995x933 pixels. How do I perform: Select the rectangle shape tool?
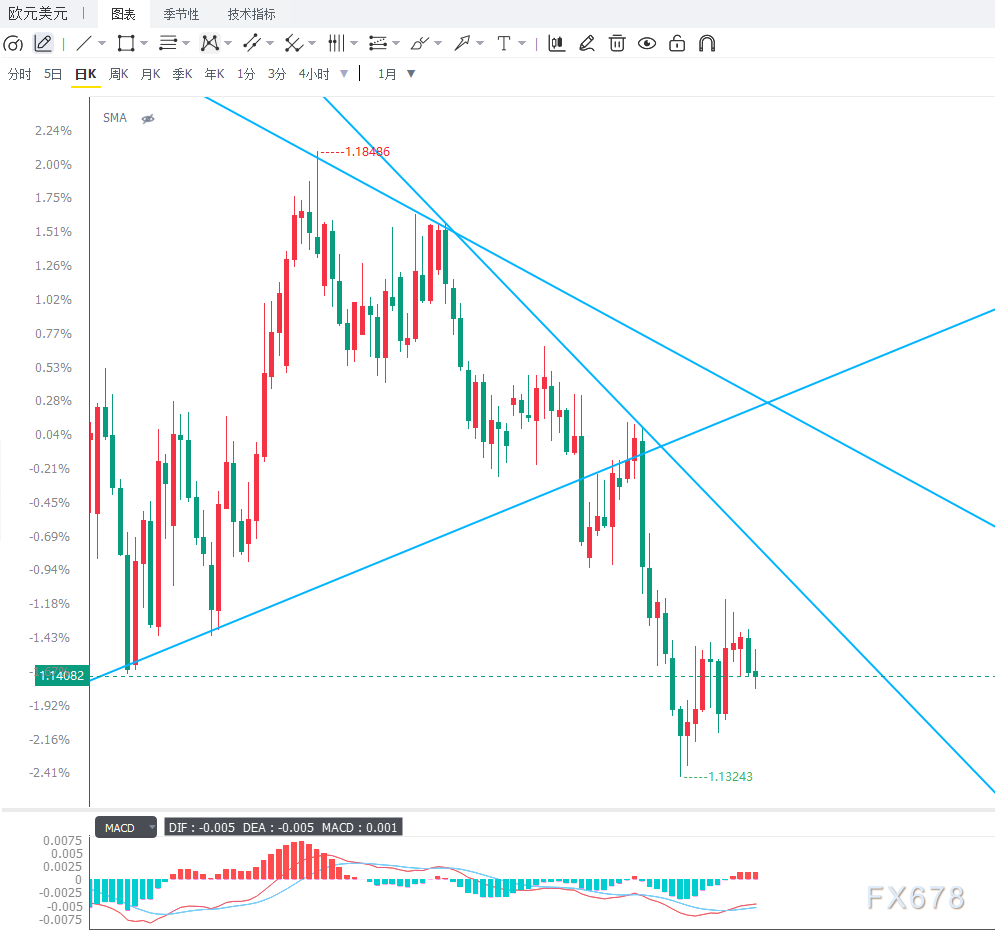(126, 43)
